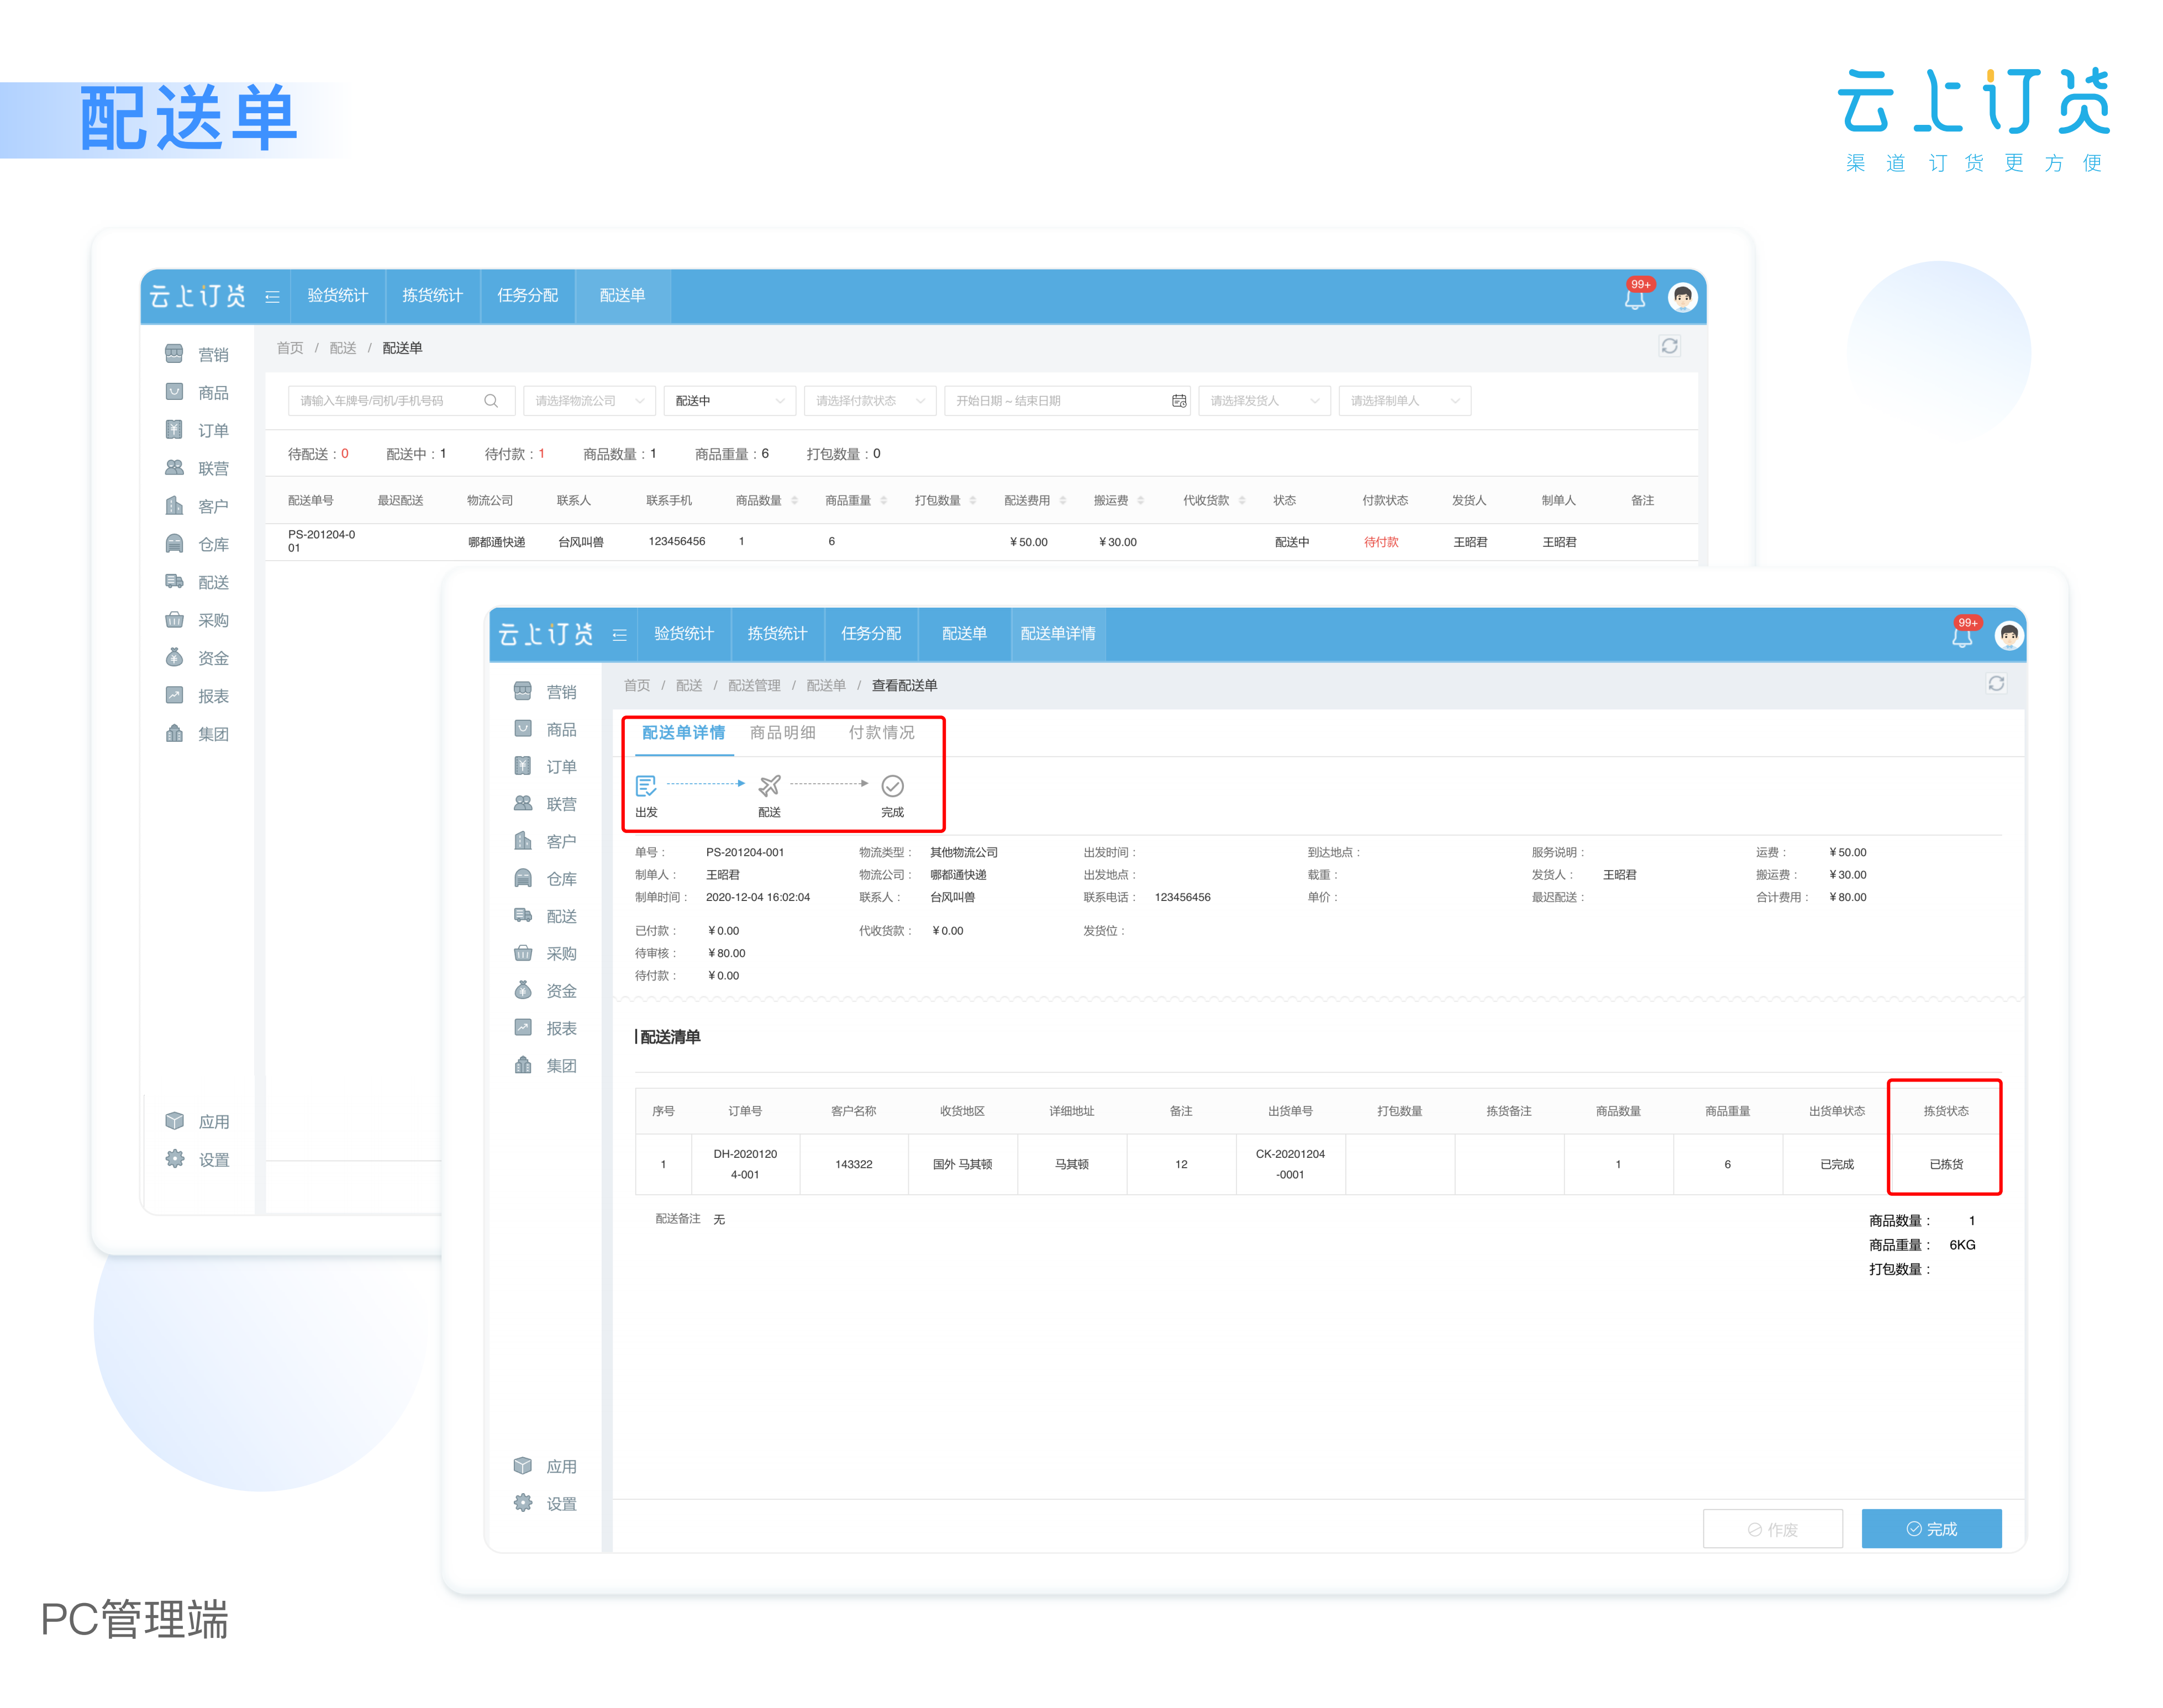Open 设置 gear in front window sidebar
Viewport: 2163px width, 1708px height.
522,1503
